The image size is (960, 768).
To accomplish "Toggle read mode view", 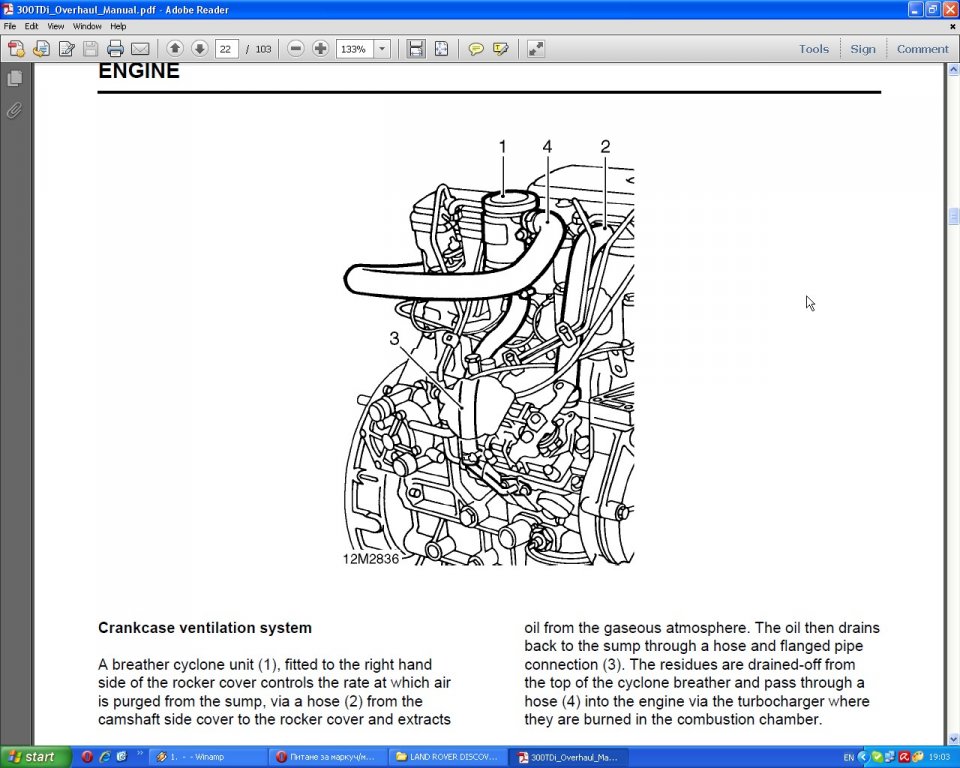I will [x=536, y=49].
